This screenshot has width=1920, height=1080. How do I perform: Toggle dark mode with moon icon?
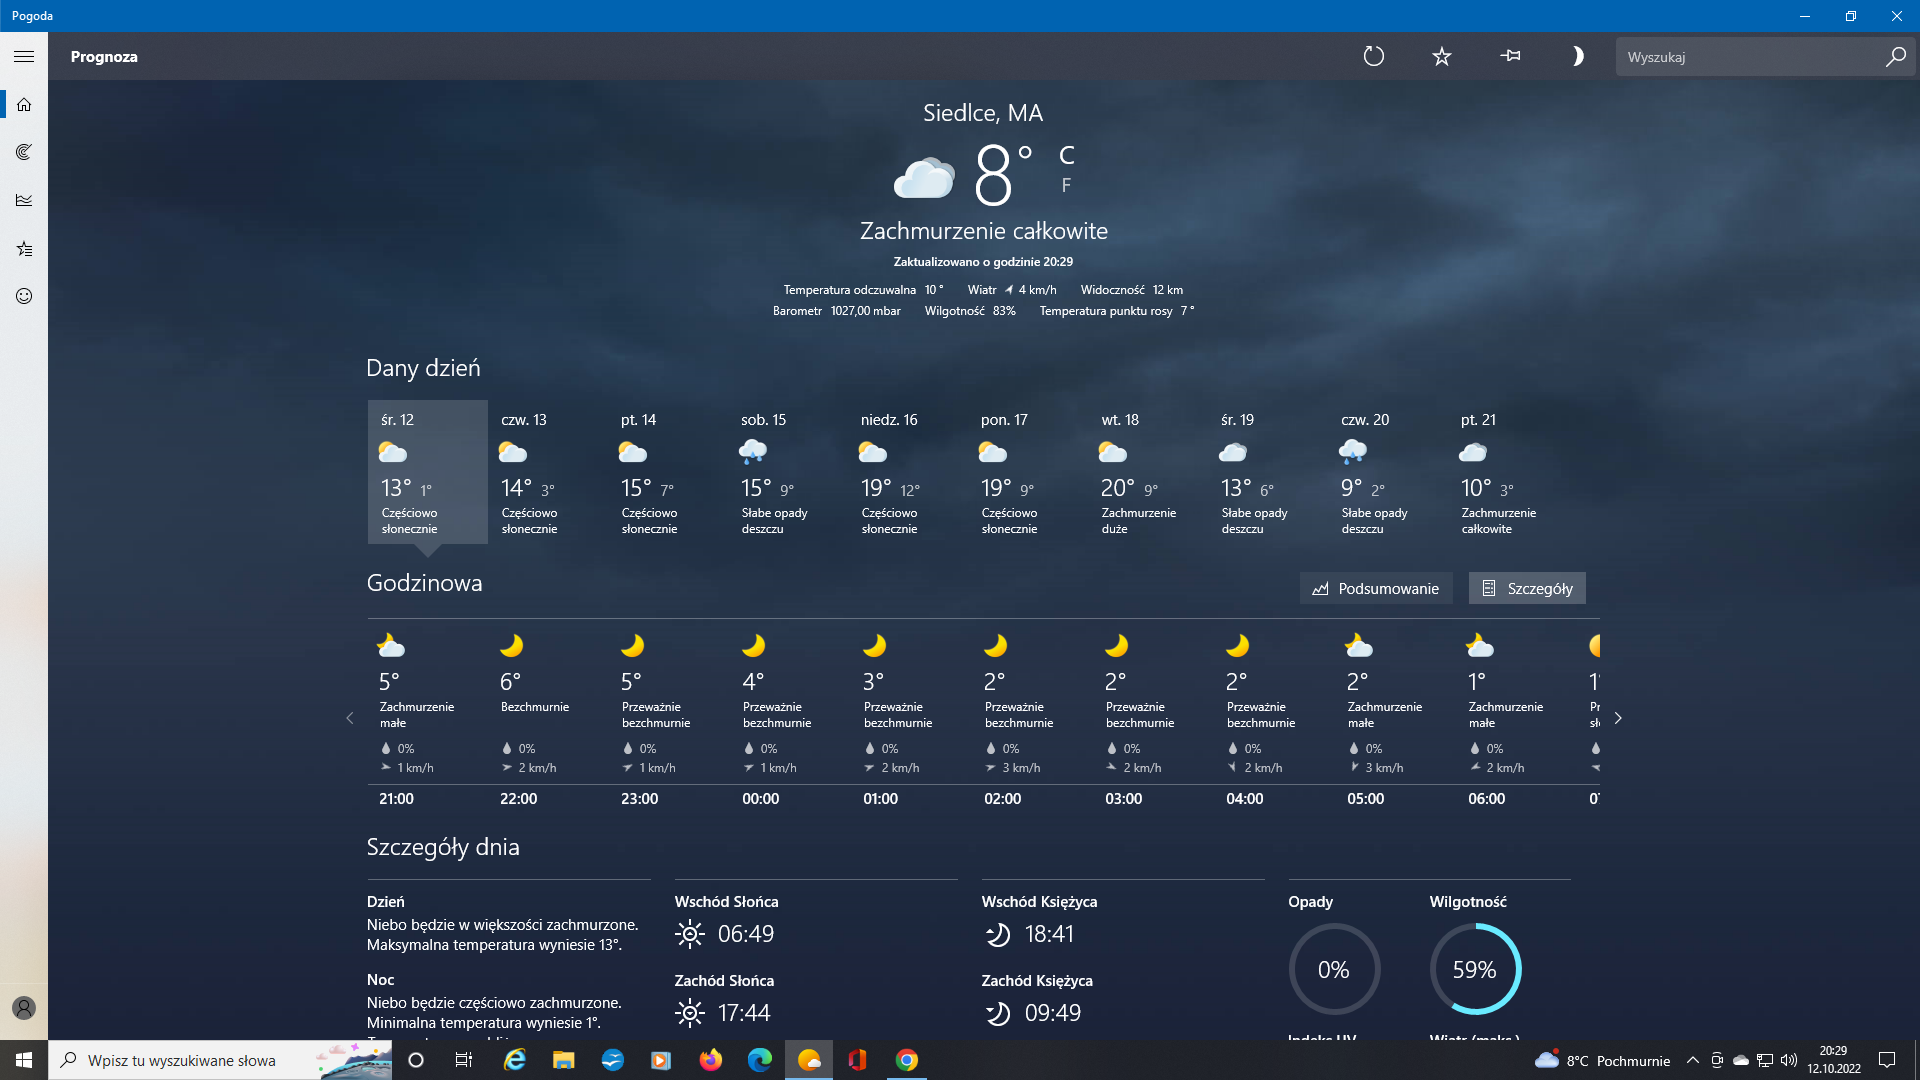coord(1577,57)
